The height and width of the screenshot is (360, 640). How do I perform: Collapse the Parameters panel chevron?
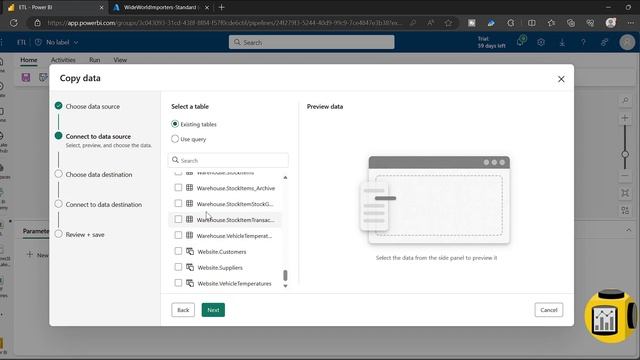coord(628,230)
